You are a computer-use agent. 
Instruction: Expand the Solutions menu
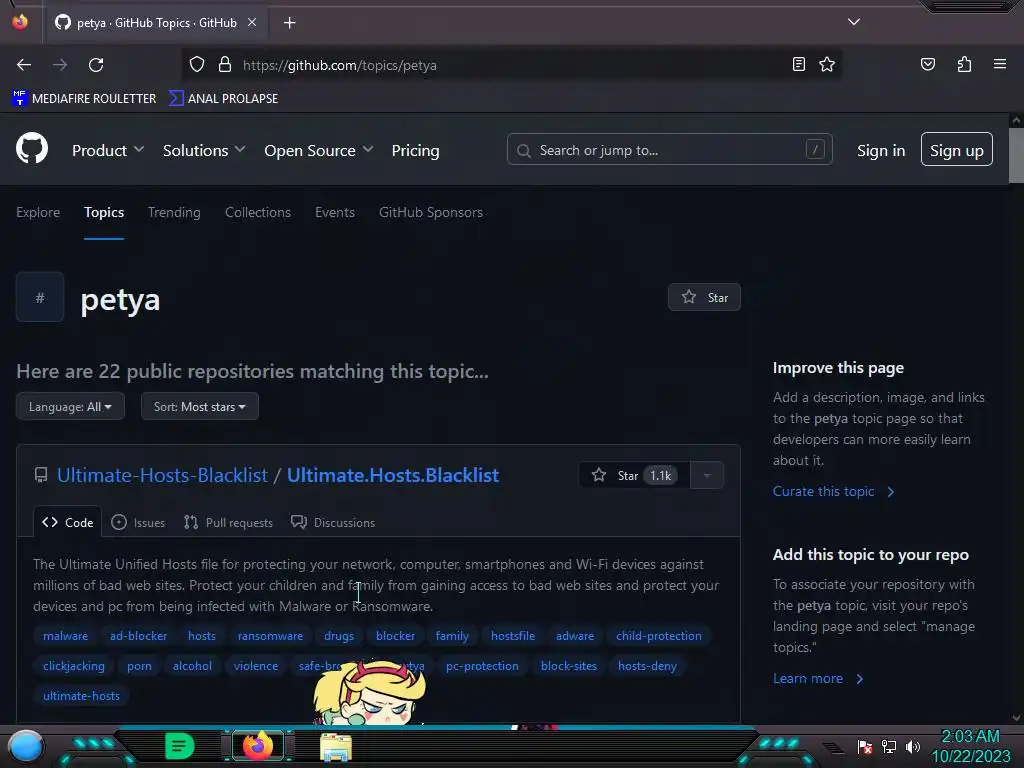point(204,151)
